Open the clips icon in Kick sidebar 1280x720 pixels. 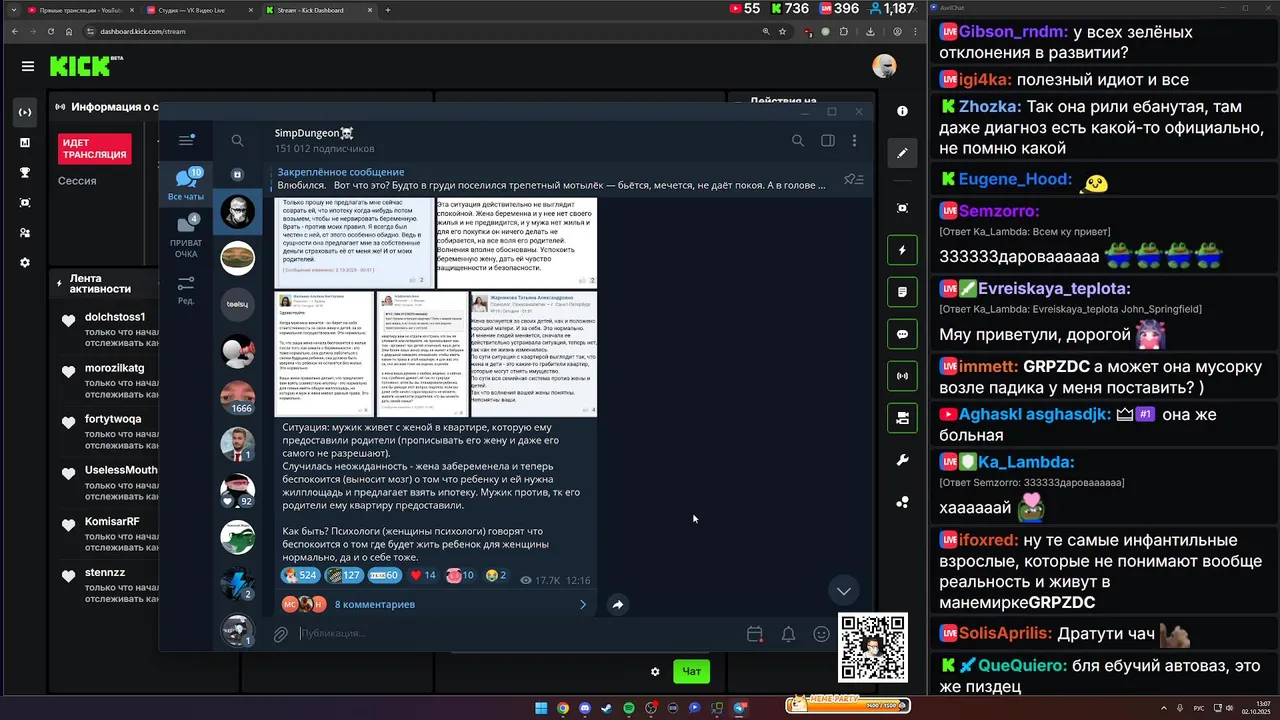tap(25, 202)
